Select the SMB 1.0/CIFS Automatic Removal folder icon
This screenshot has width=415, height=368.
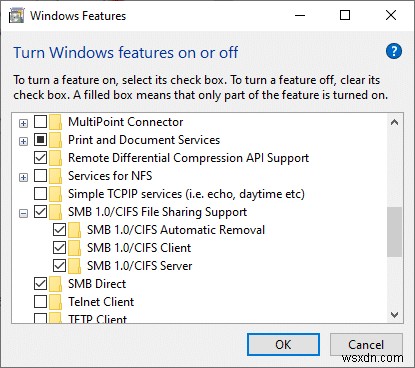coord(75,230)
